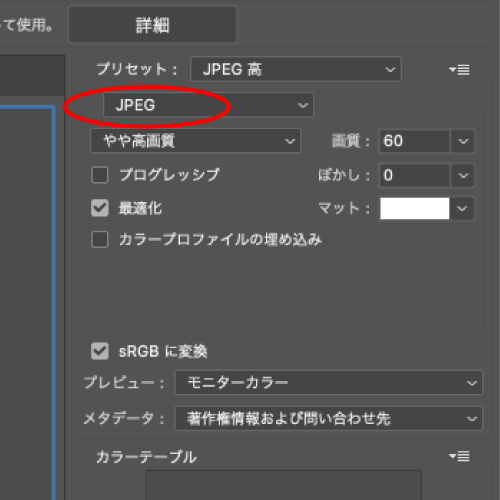Open the プリセット dropdown showing JPEG 高
500x500 pixels.
(x=296, y=69)
